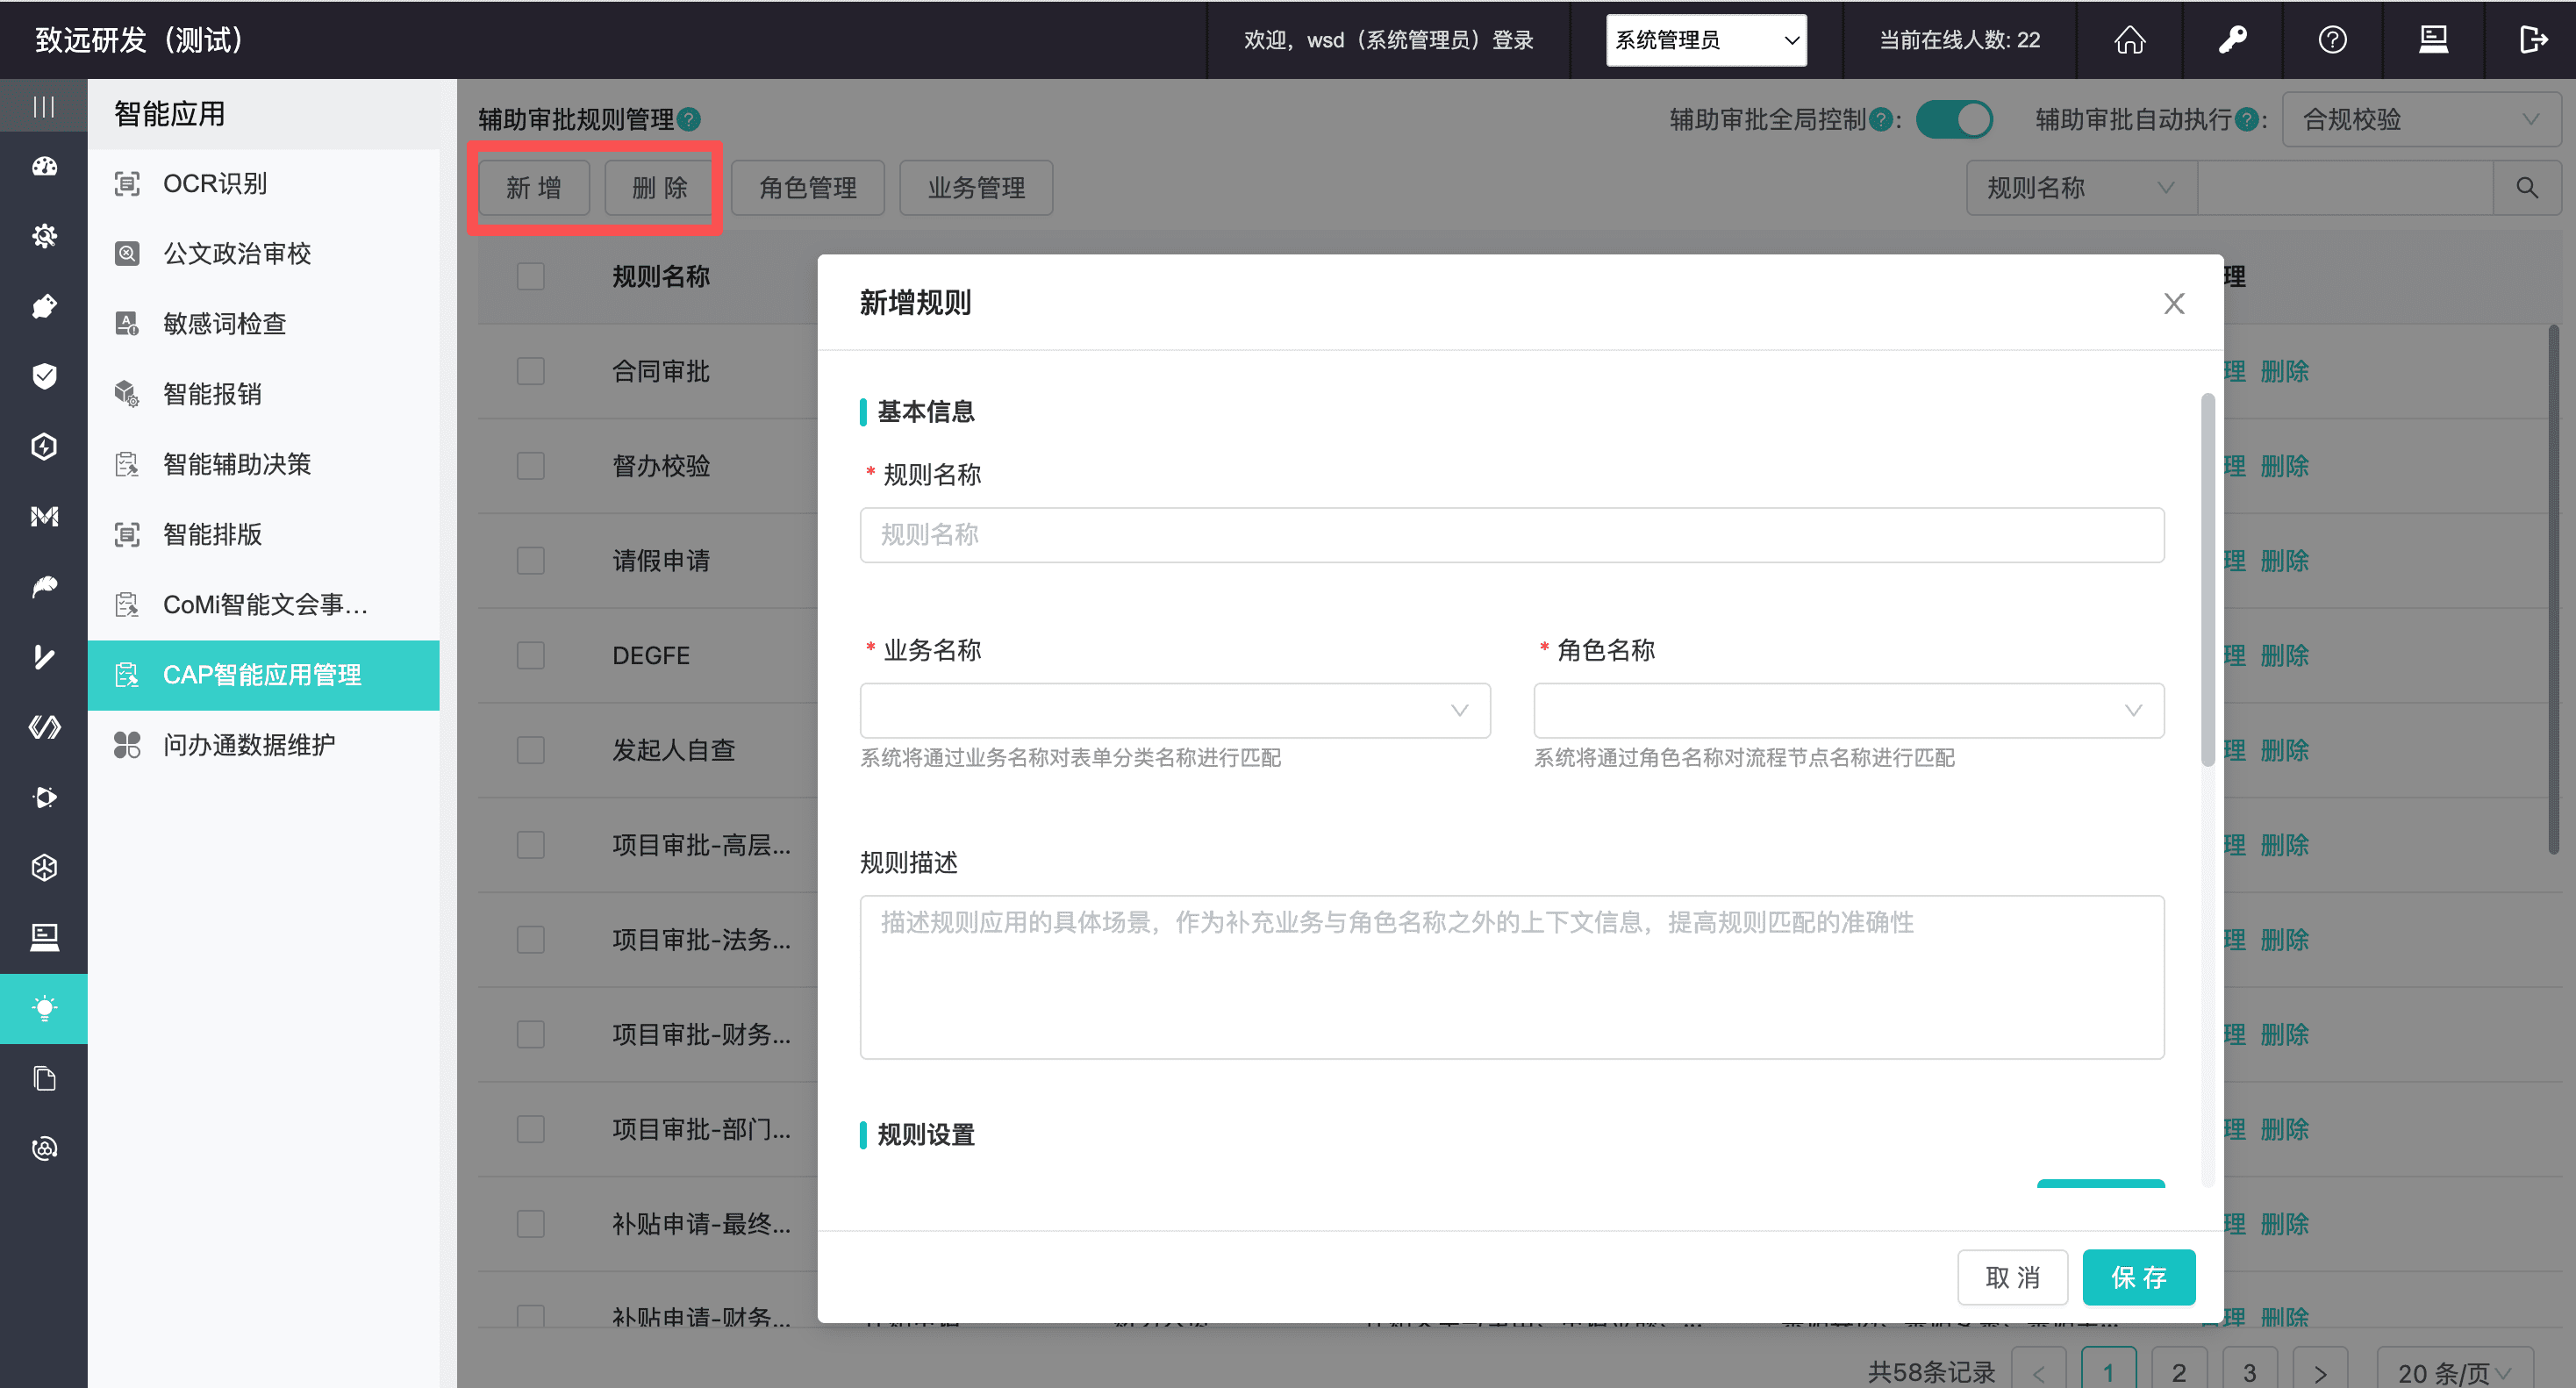This screenshot has width=2576, height=1388.
Task: Go to the next page with the right arrow
Action: pyautogui.click(x=2321, y=1371)
